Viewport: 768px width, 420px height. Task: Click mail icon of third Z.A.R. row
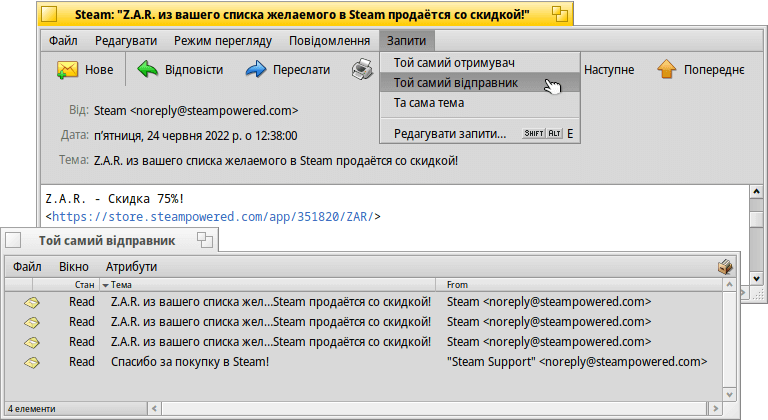pyautogui.click(x=32, y=343)
